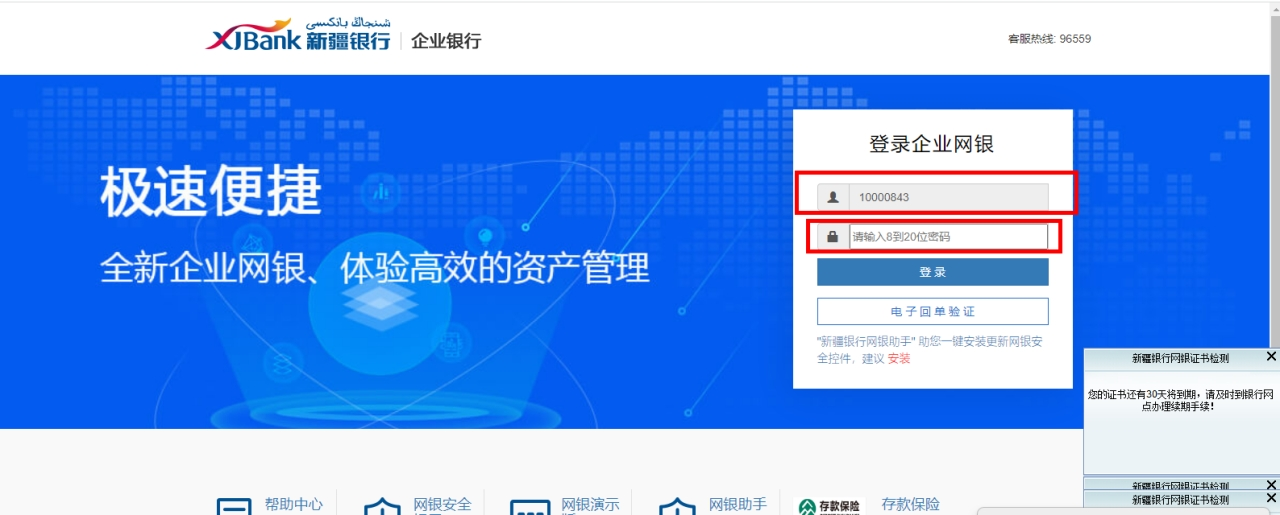Click the password field 请输入8到20位密码
Viewport: 1280px width, 515px height.
(x=948, y=237)
